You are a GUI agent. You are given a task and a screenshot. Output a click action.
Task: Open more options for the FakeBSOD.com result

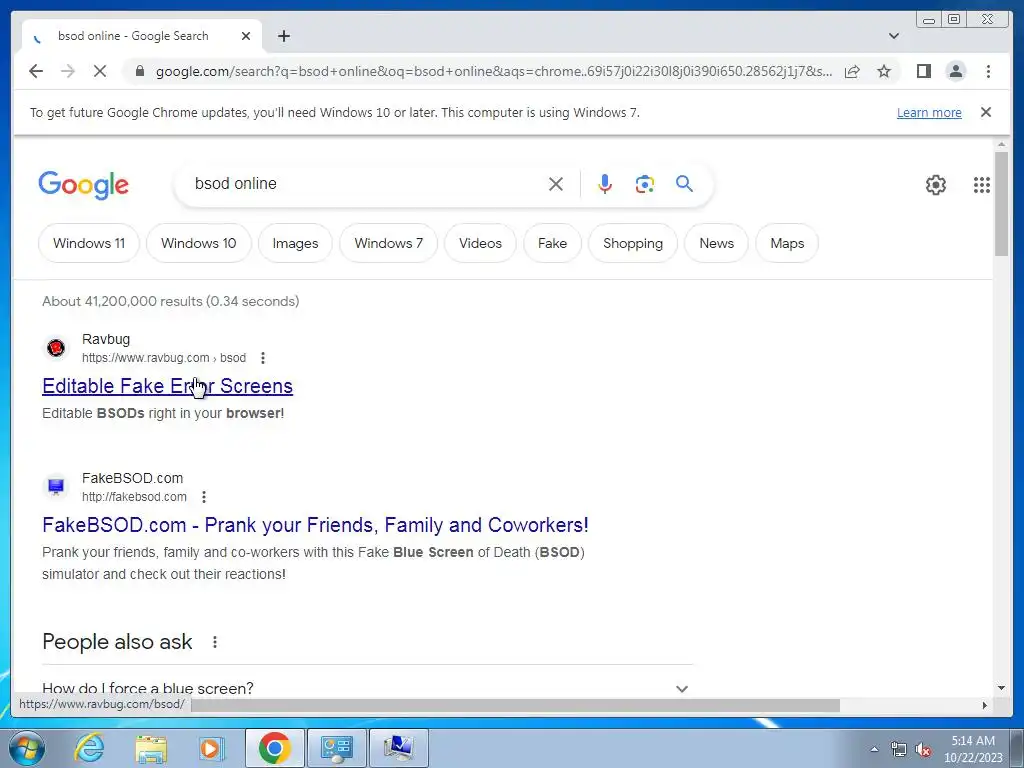point(204,497)
